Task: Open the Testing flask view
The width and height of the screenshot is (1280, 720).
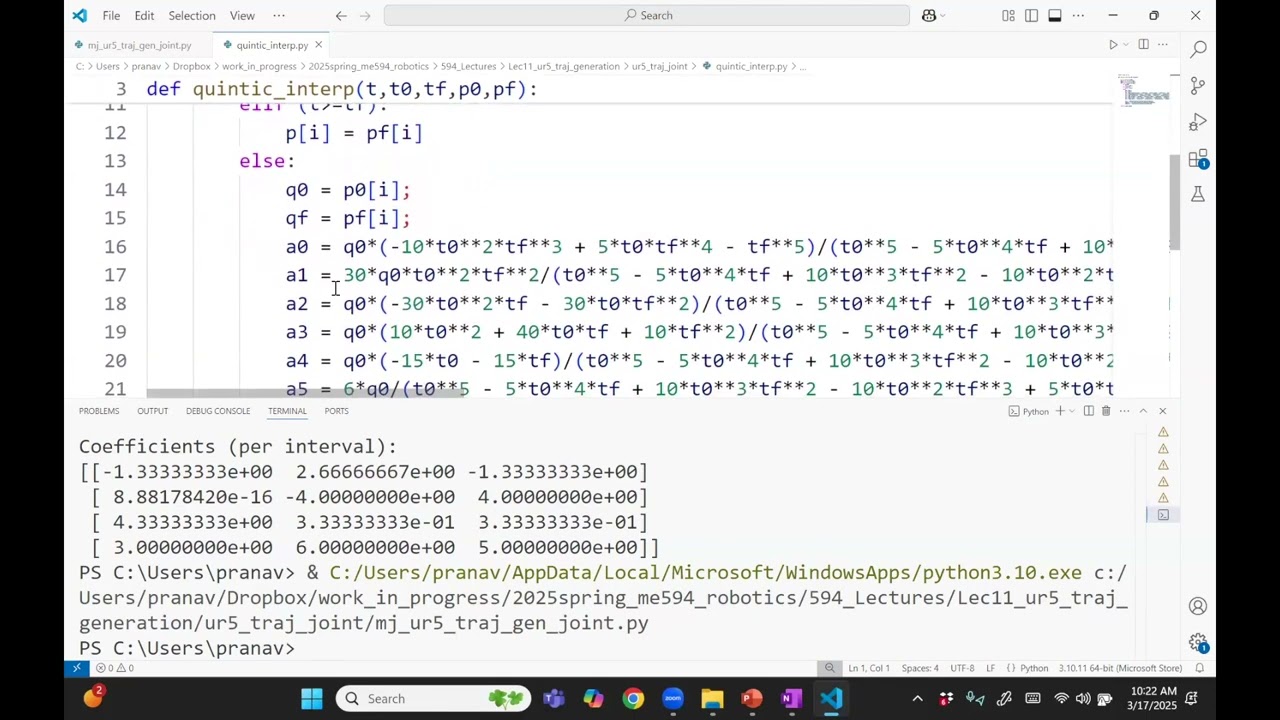Action: [x=1197, y=194]
